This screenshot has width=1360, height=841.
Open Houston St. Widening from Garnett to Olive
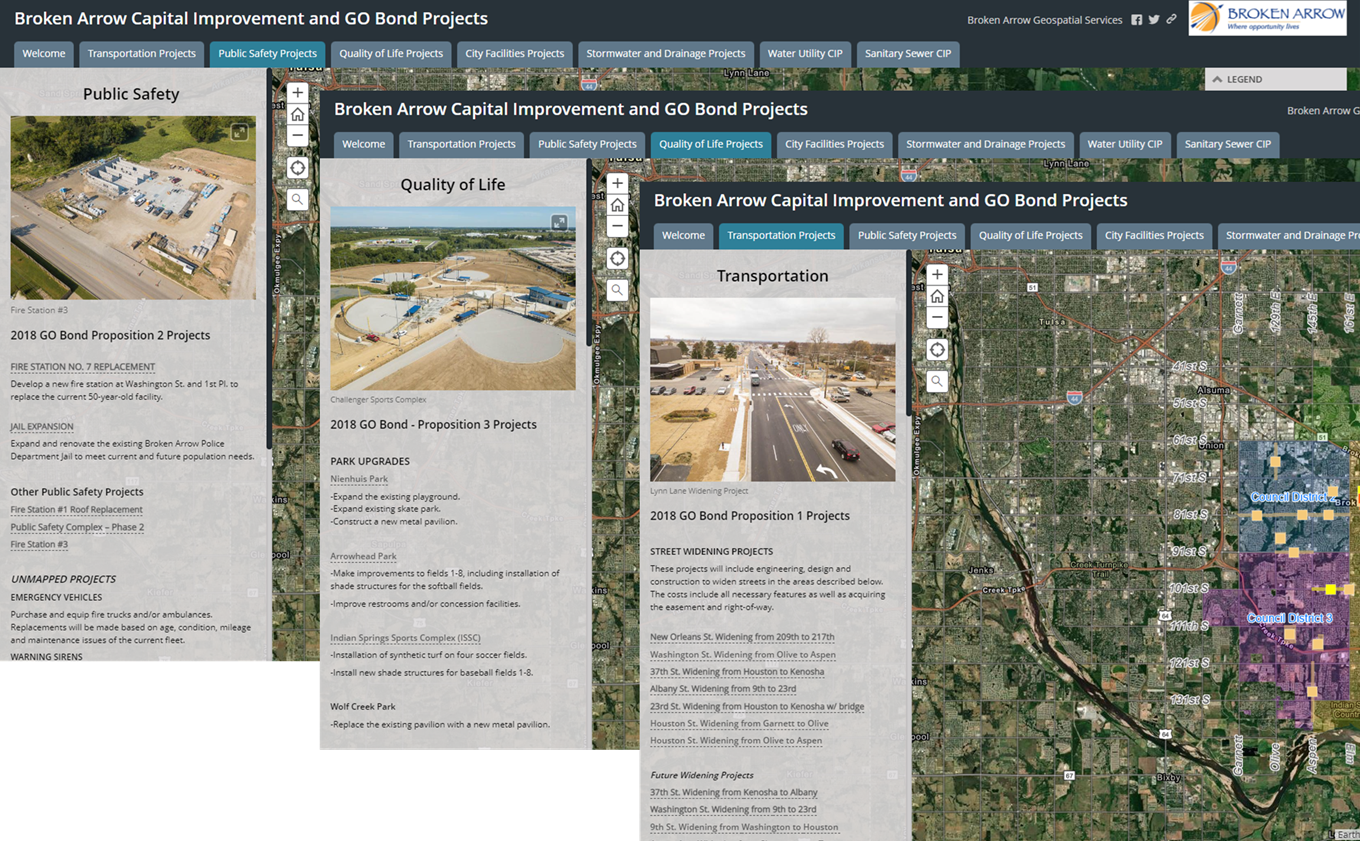[739, 723]
